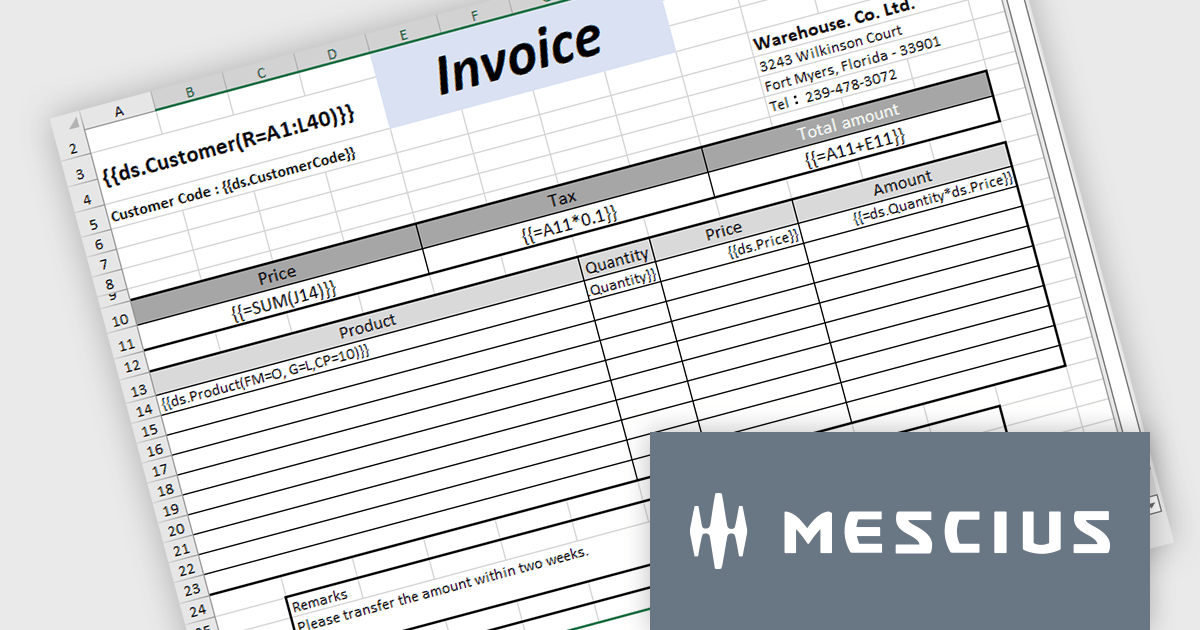Click the dark gray 'Price' summary header
The height and width of the screenshot is (630, 1200).
click(276, 274)
